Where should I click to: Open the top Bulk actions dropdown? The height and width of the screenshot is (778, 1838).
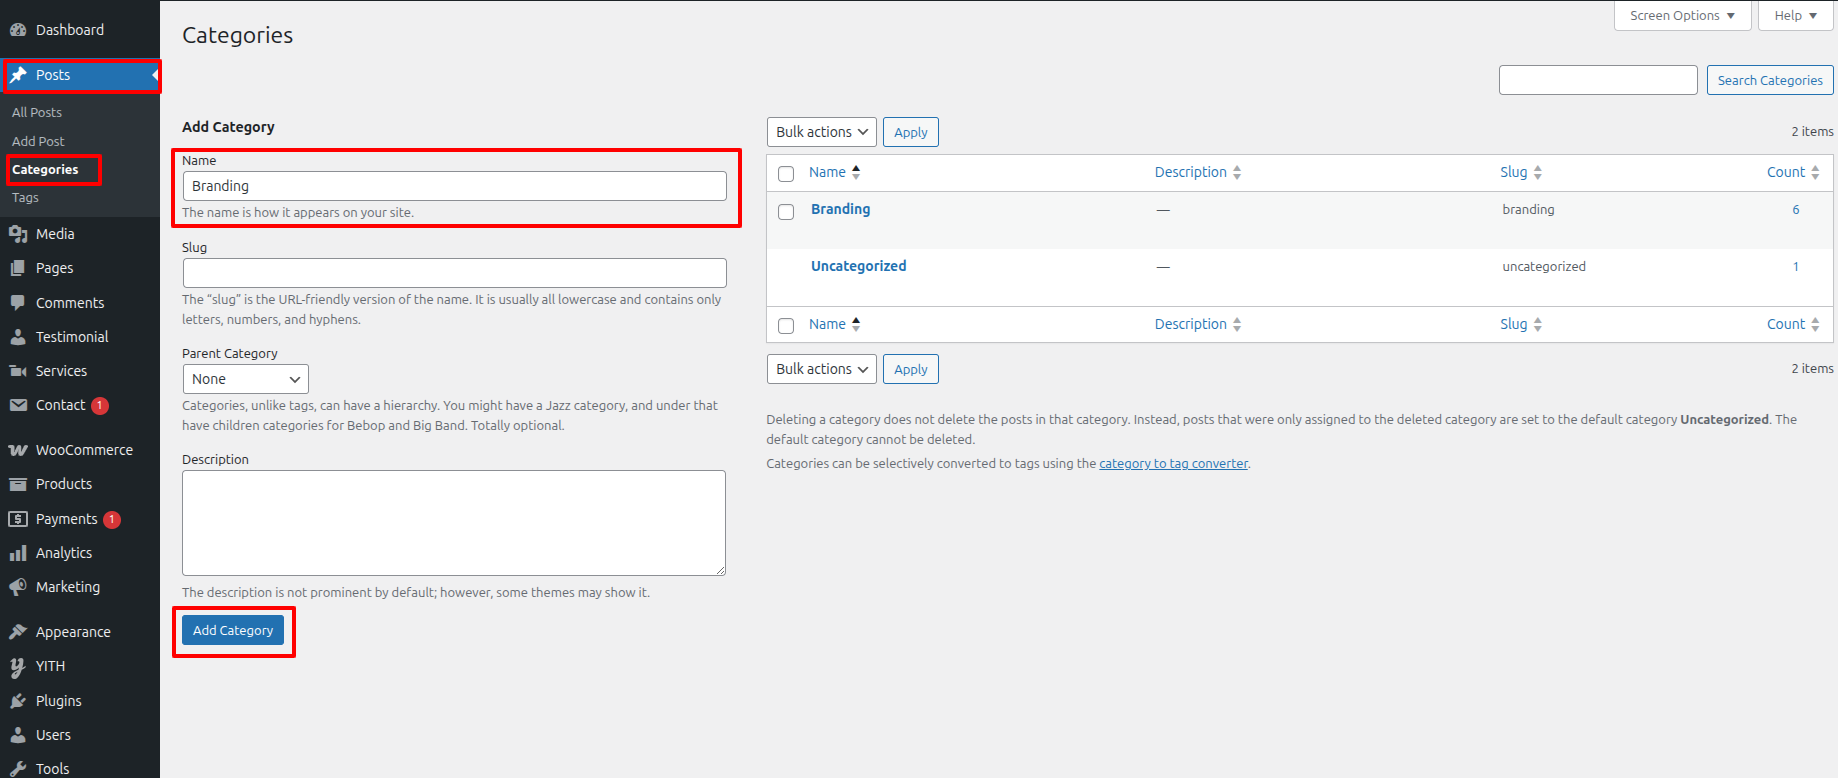click(x=821, y=132)
